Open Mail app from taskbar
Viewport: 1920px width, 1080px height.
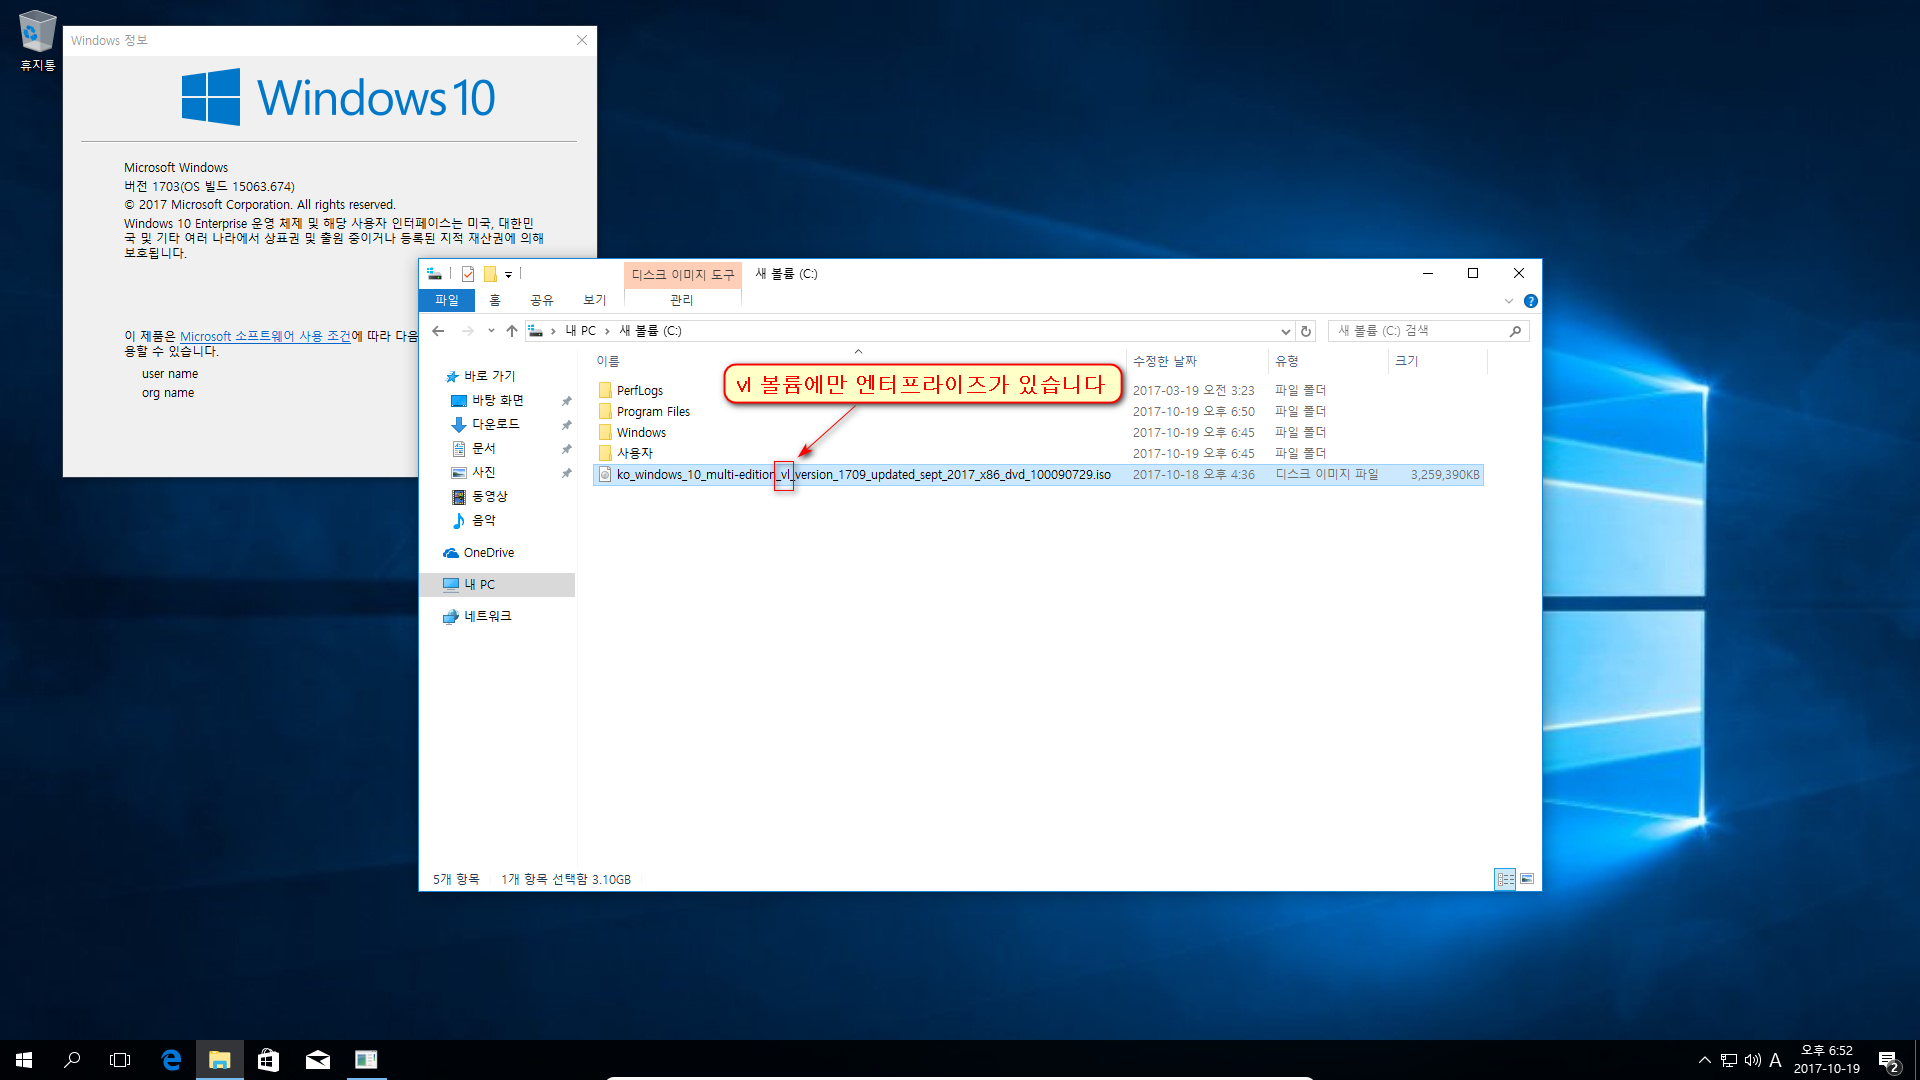[317, 1060]
